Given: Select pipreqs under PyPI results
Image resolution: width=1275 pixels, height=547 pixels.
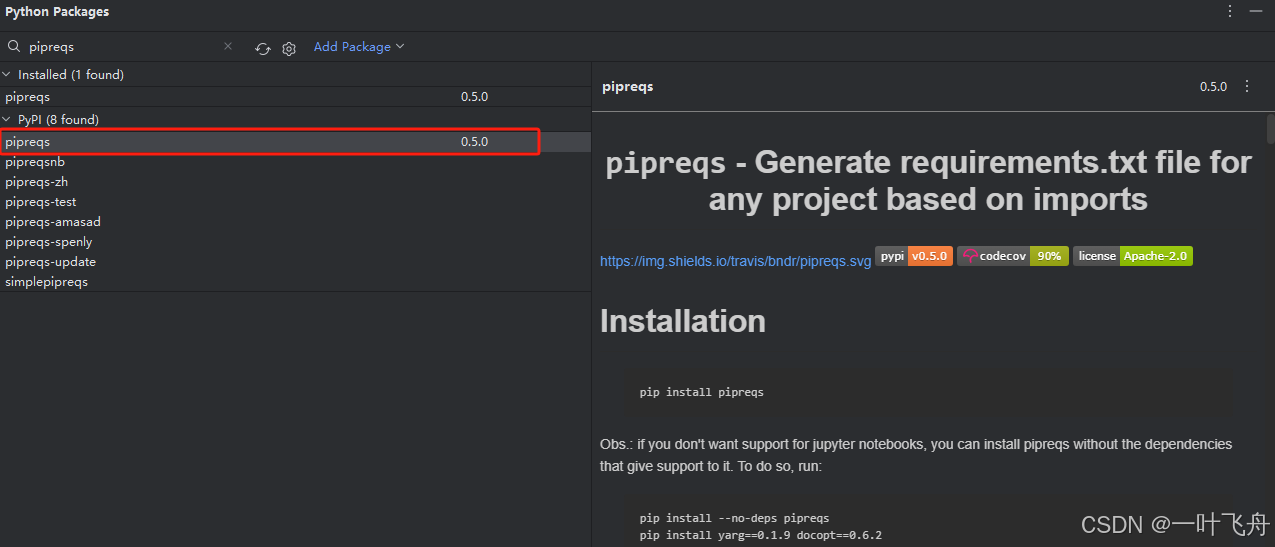Looking at the screenshot, I should [295, 142].
